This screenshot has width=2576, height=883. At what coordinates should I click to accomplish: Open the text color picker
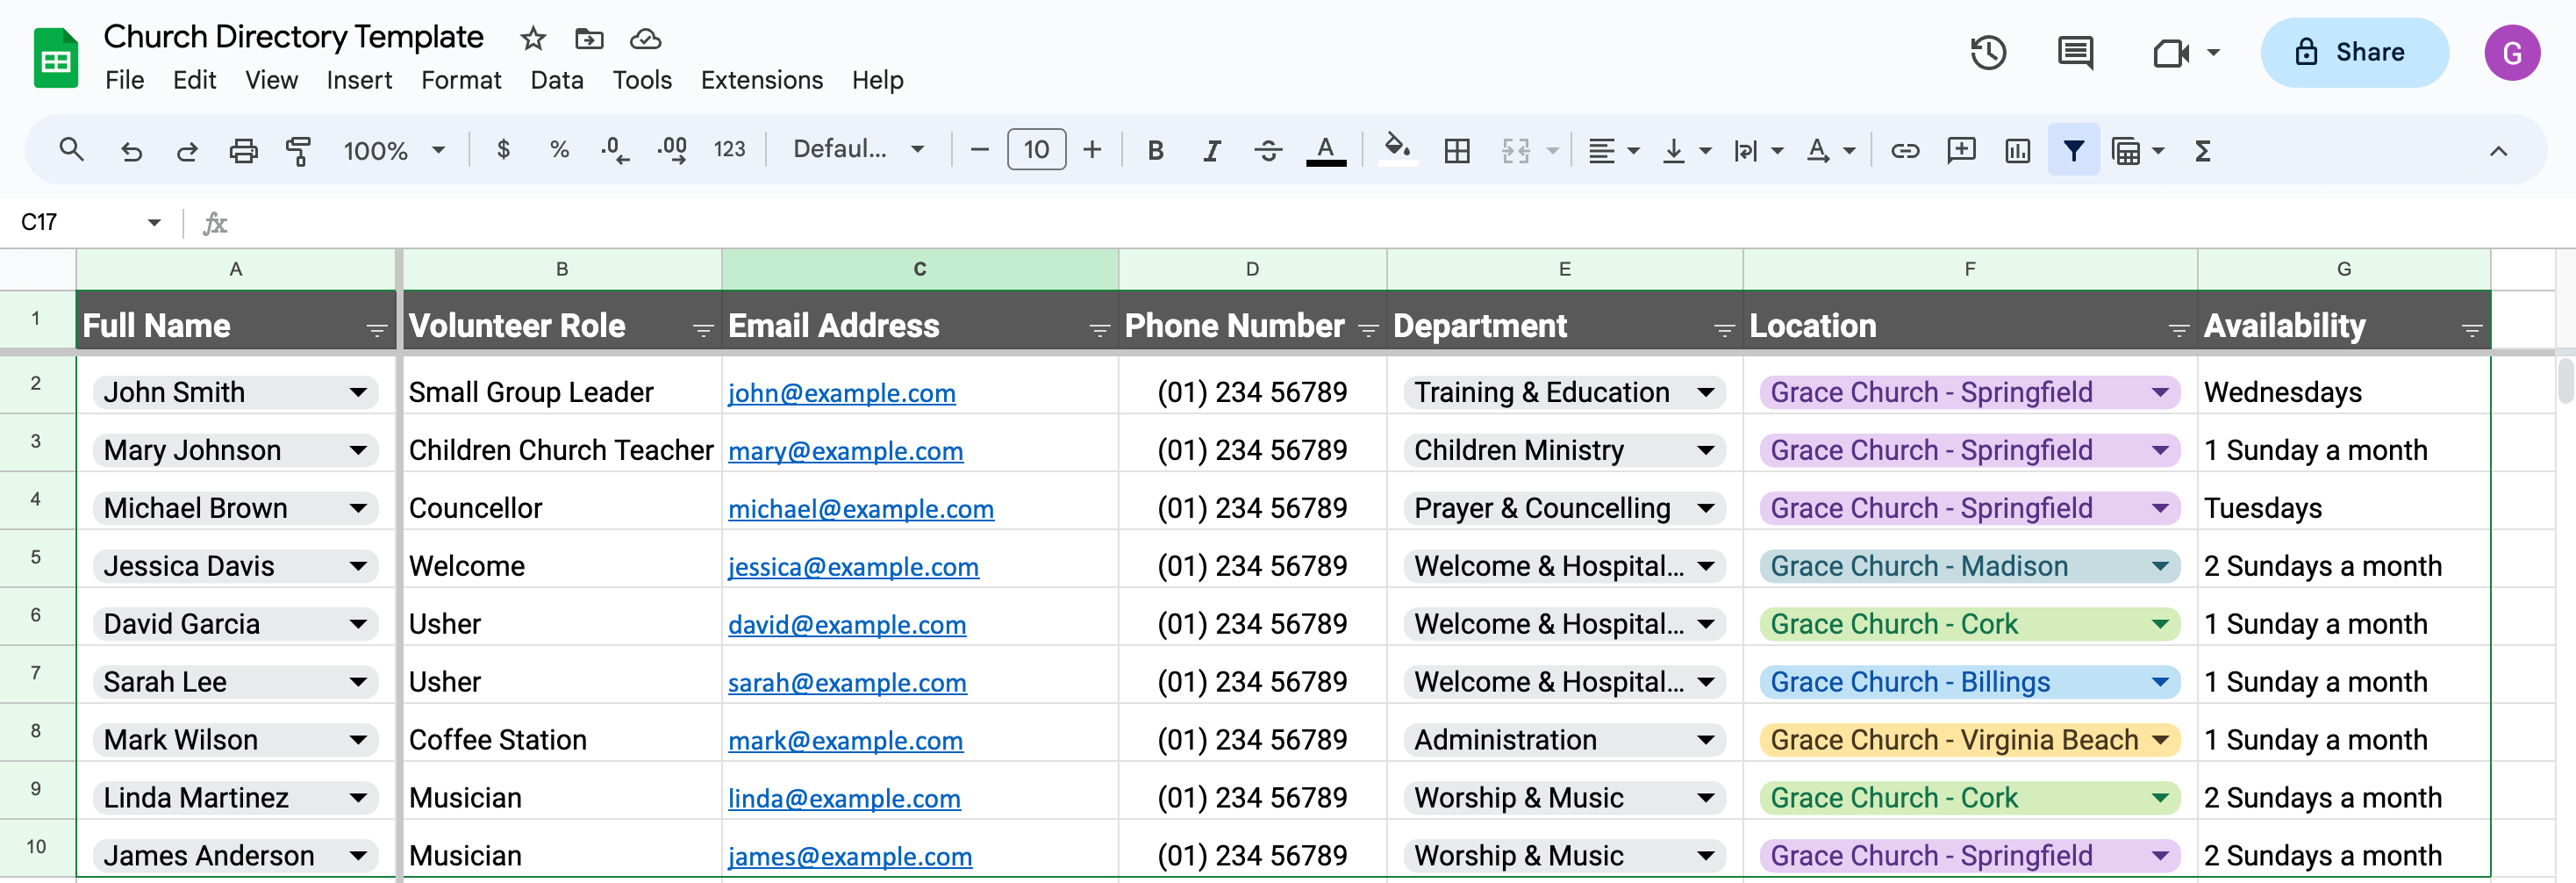click(1325, 150)
